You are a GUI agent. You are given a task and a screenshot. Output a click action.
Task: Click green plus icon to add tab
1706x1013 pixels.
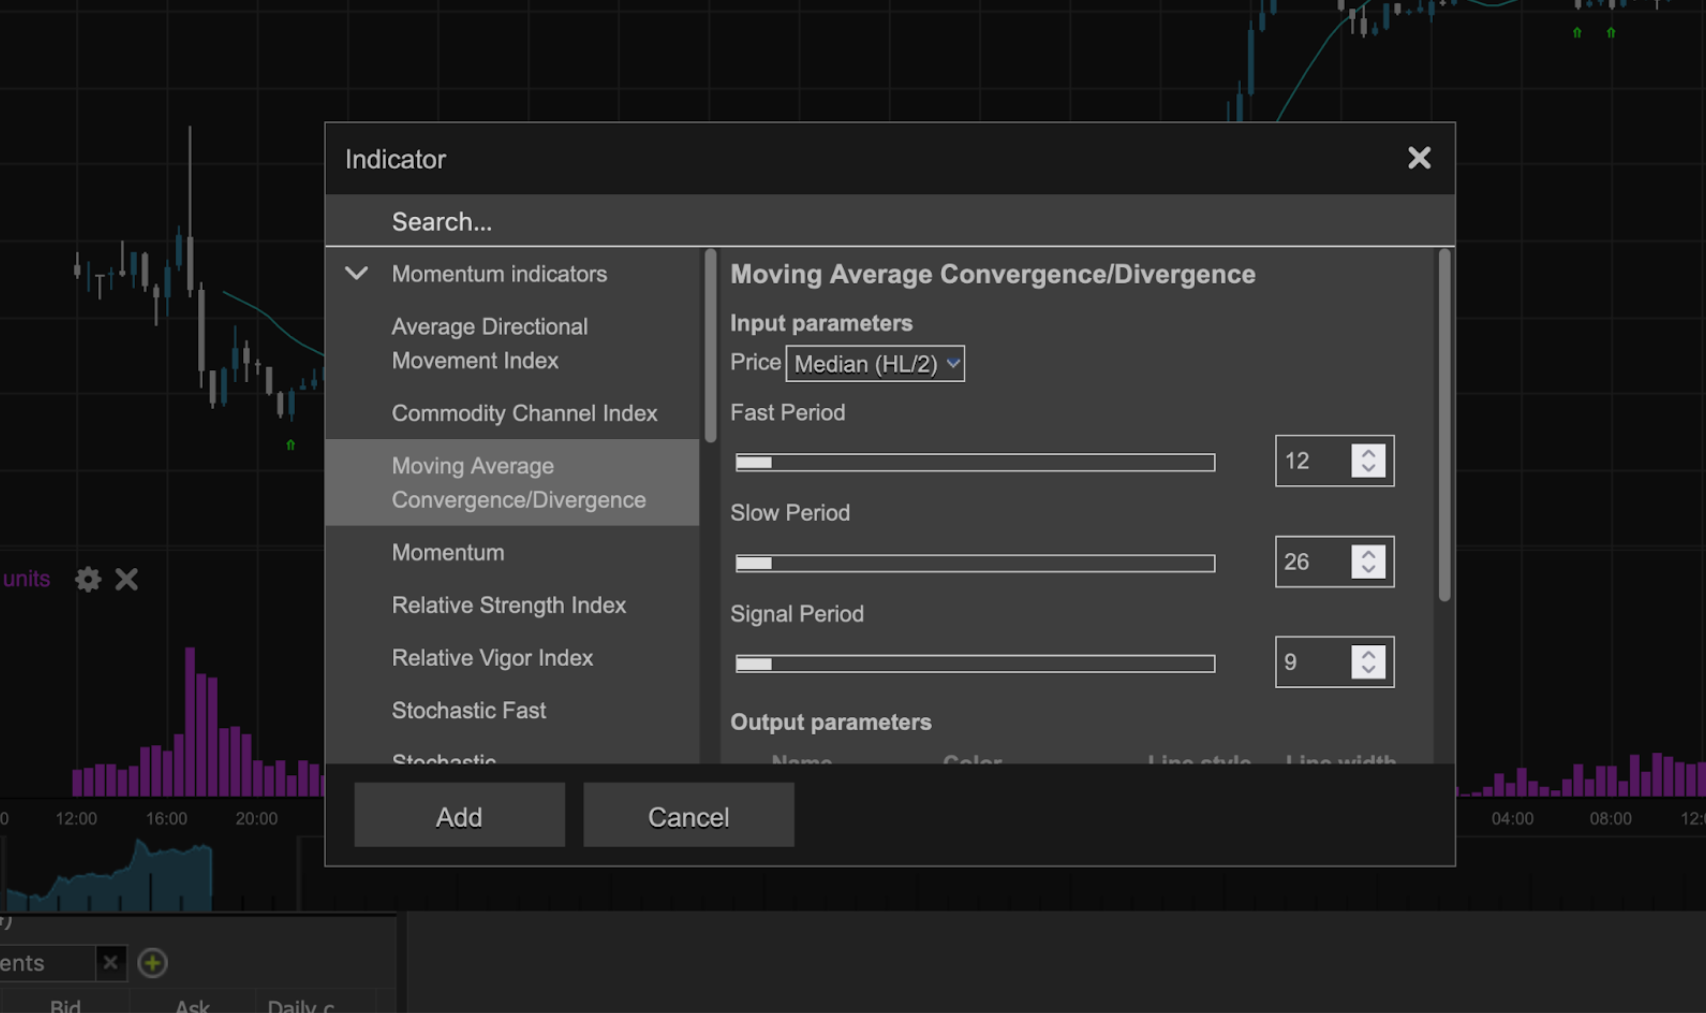[x=152, y=963]
